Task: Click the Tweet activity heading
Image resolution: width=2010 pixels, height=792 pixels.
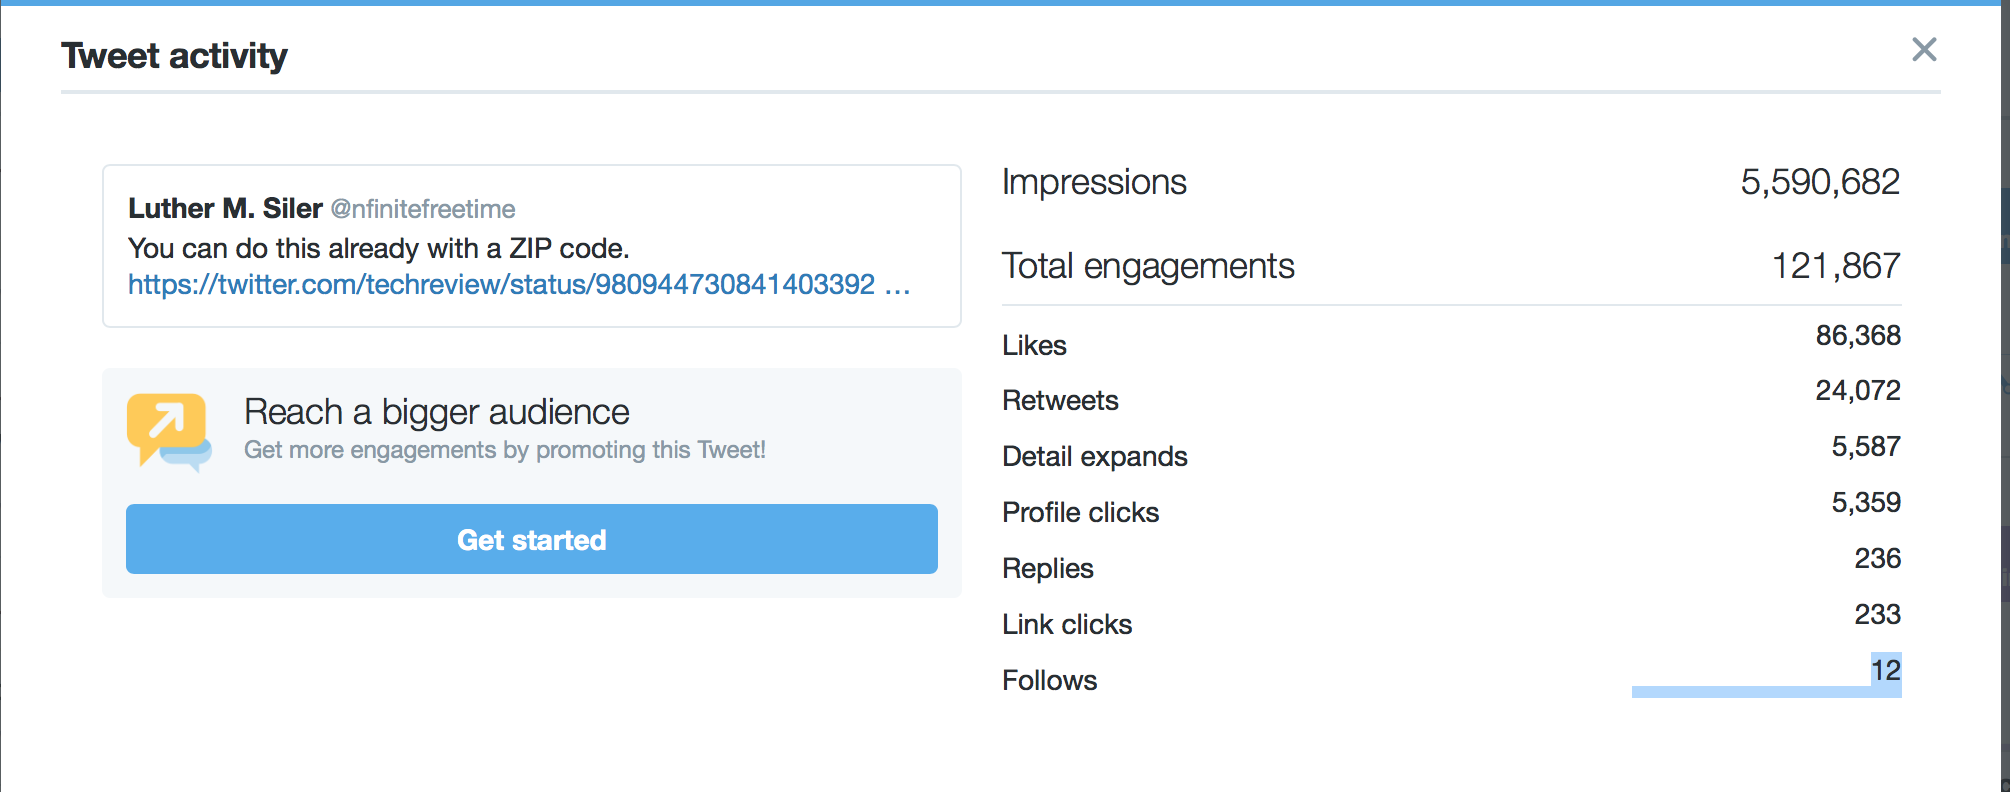Action: [174, 56]
